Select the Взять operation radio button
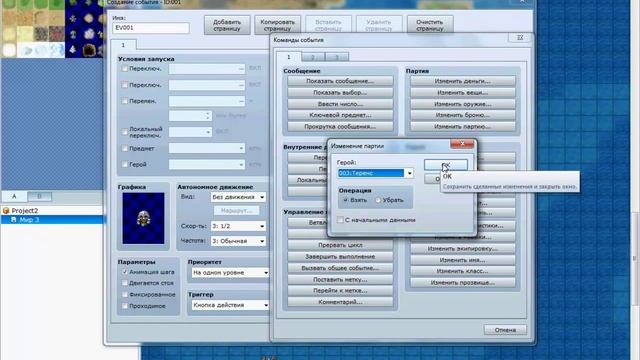Image resolution: width=640 pixels, height=360 pixels. click(346, 200)
